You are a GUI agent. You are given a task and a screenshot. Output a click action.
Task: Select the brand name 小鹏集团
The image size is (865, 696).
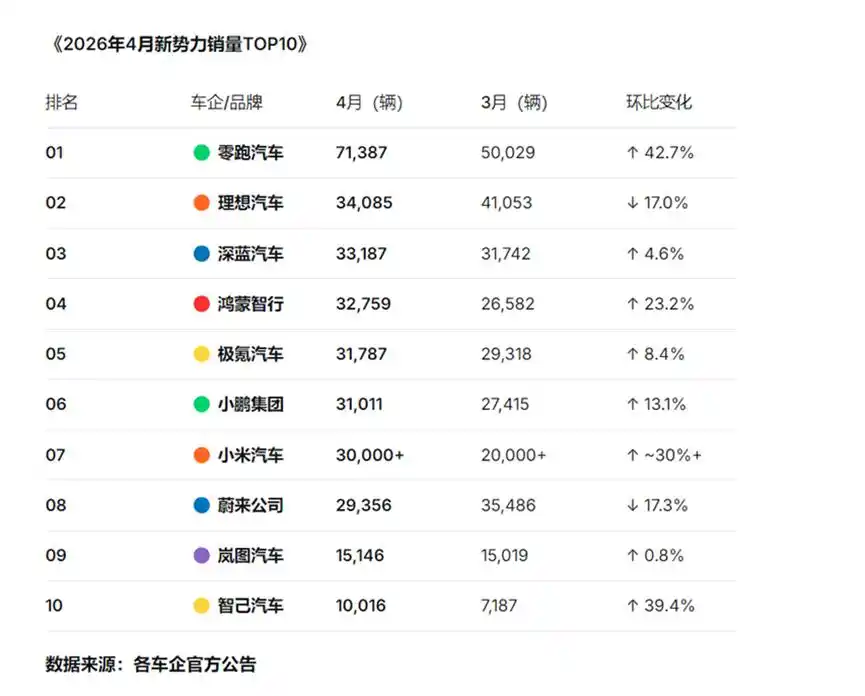(x=250, y=404)
